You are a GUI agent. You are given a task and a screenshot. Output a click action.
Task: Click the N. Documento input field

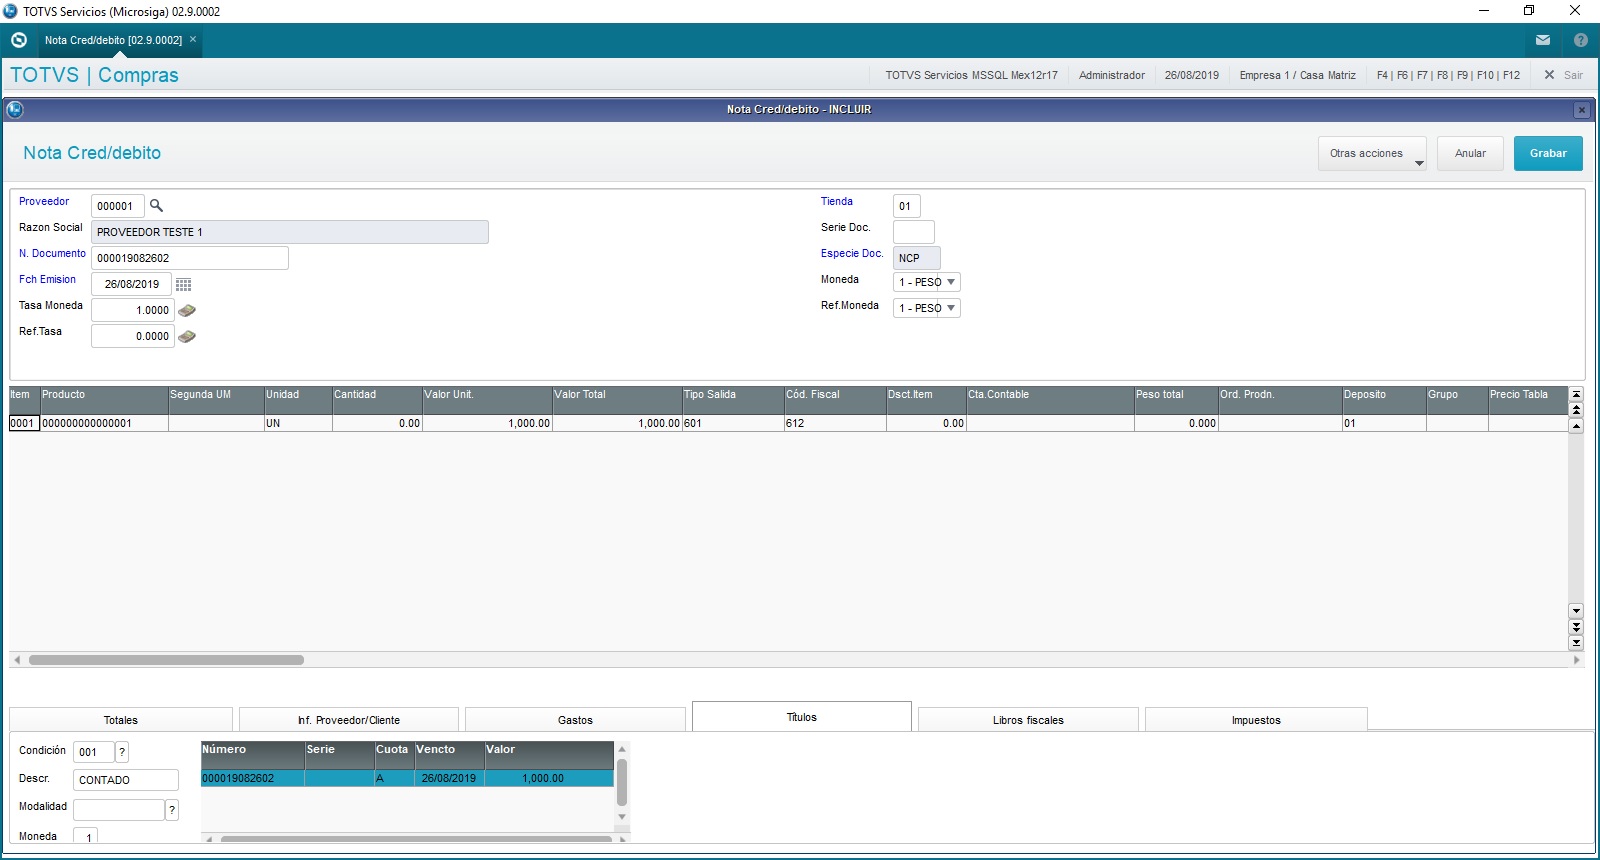(x=190, y=258)
